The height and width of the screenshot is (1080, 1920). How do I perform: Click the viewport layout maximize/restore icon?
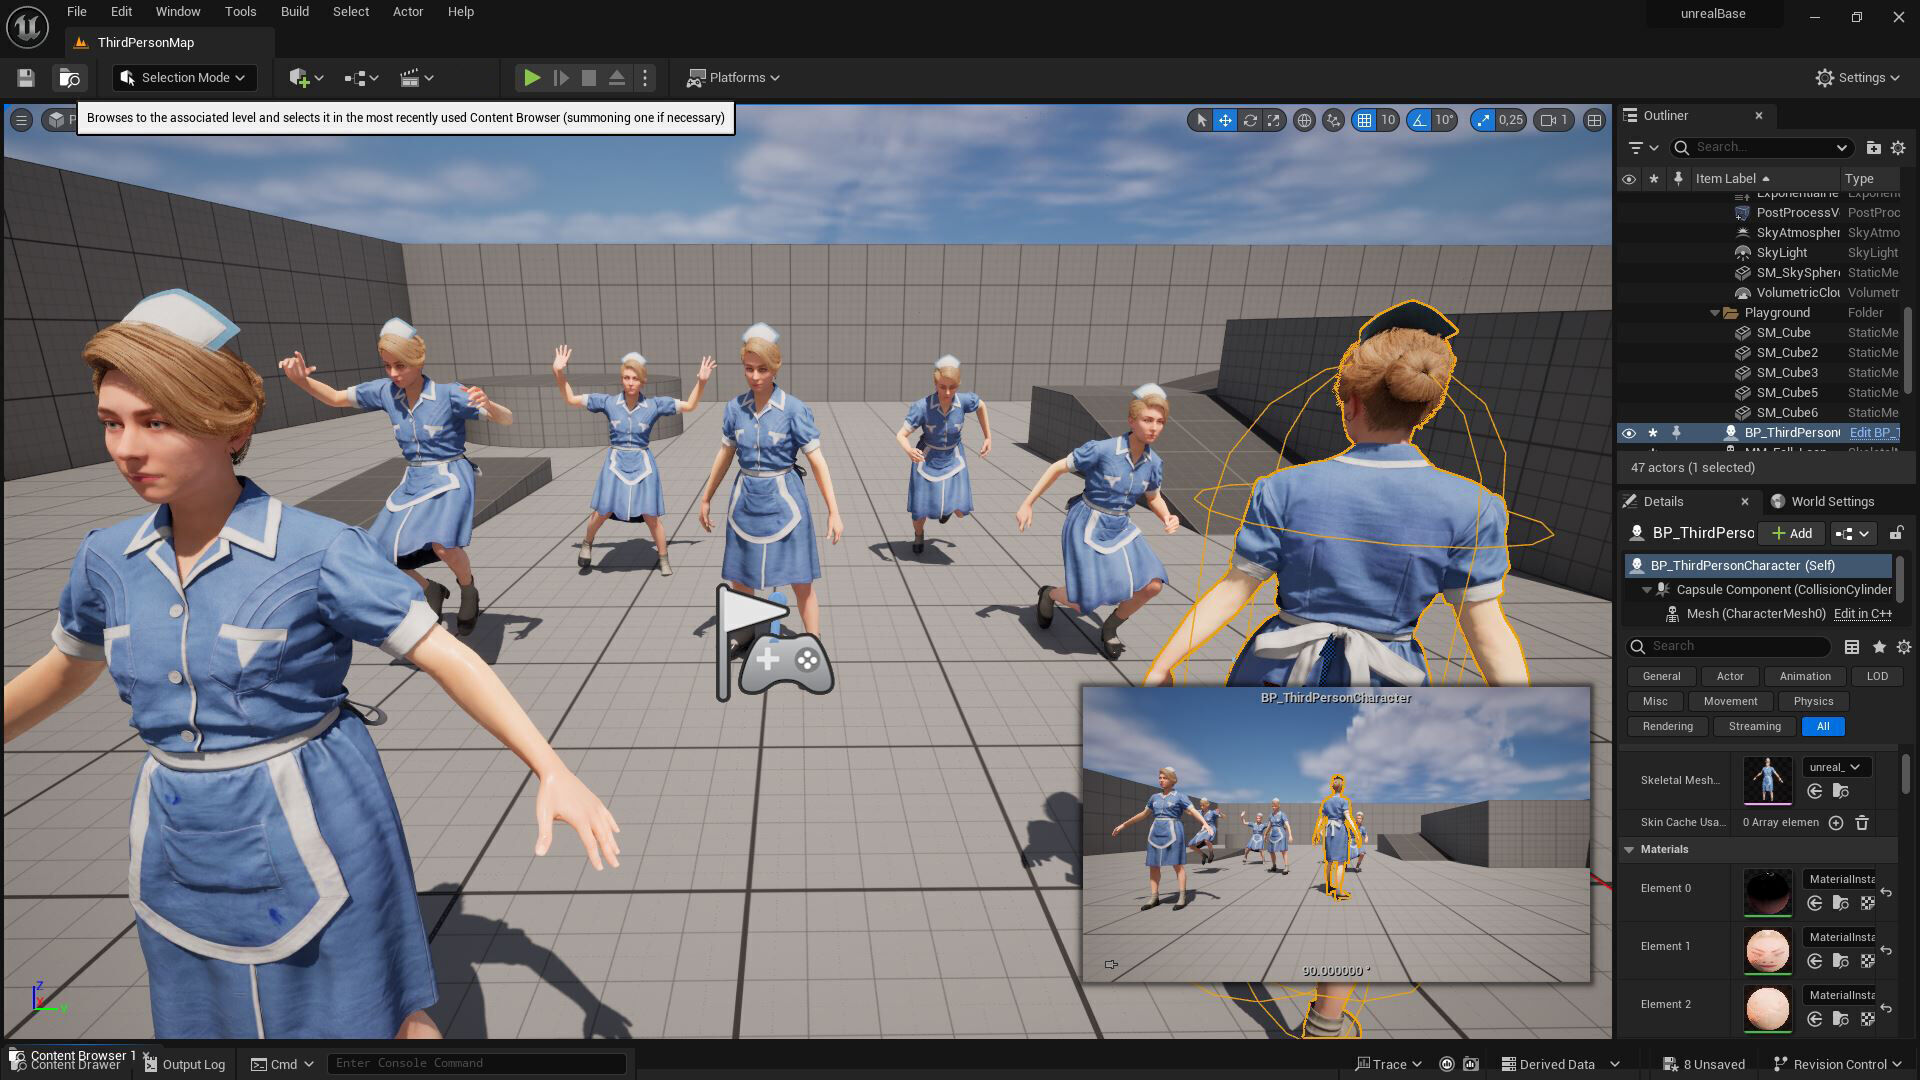(x=1595, y=120)
